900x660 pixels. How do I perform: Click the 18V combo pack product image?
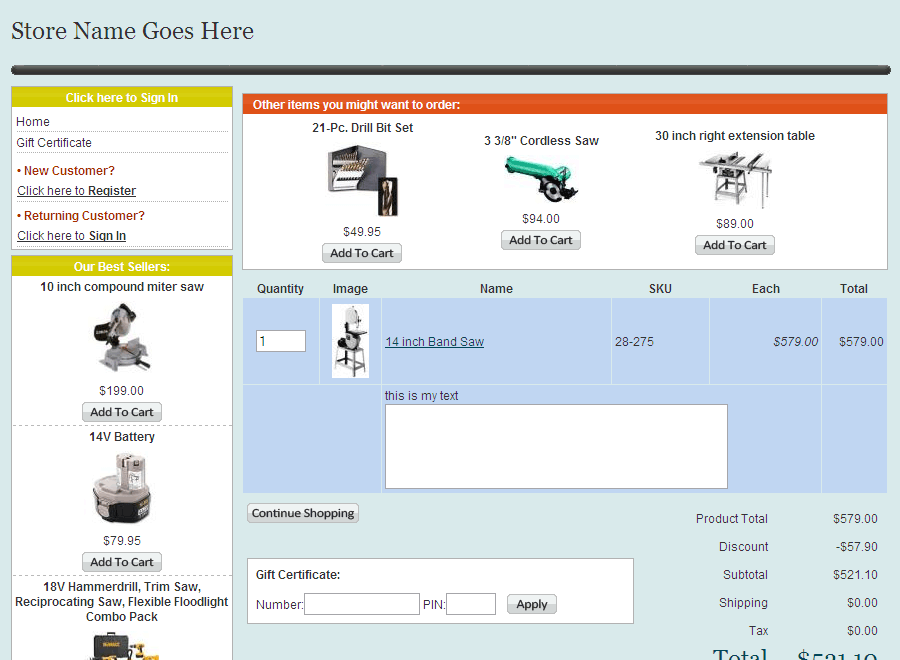pyautogui.click(x=121, y=648)
